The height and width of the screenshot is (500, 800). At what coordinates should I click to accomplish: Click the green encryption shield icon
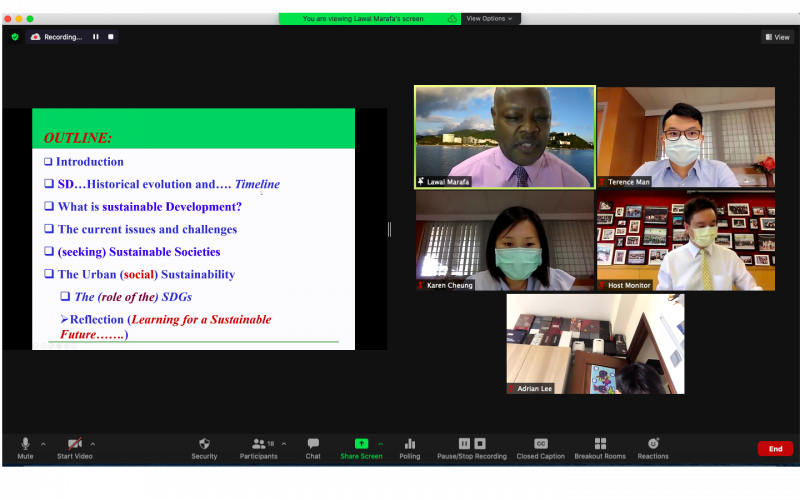(x=15, y=37)
